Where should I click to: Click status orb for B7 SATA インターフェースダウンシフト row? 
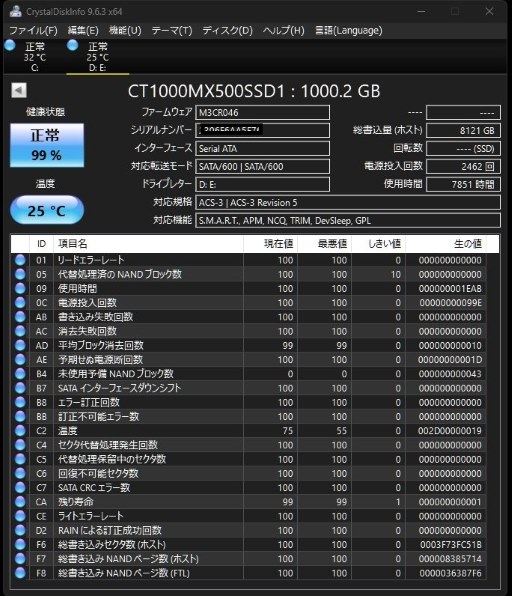20,388
